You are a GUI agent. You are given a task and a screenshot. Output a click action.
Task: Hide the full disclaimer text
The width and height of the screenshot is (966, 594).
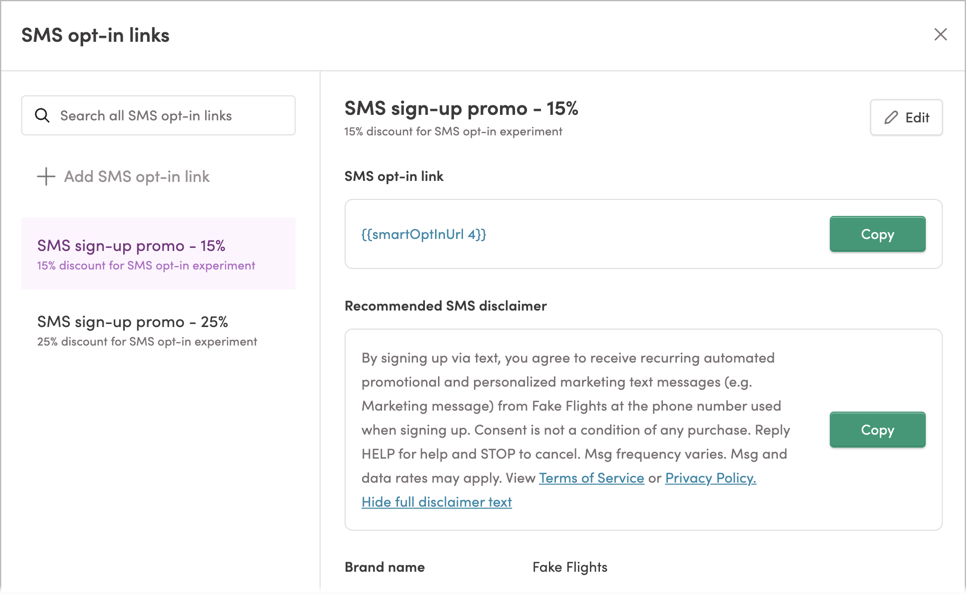coord(437,502)
